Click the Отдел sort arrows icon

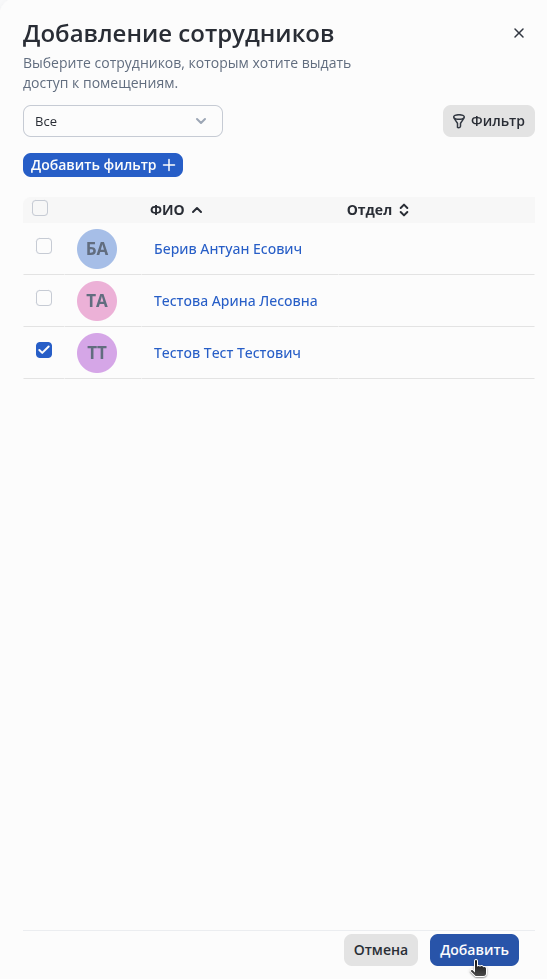404,210
